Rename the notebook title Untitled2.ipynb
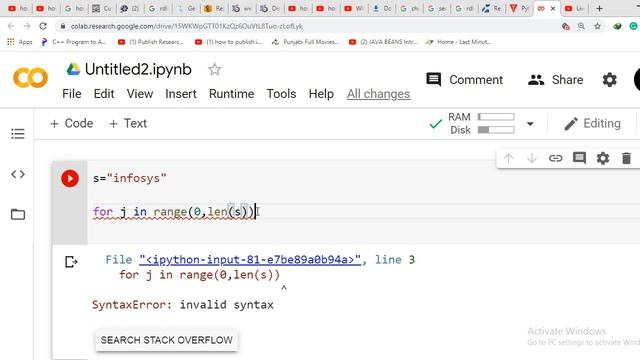Viewport: 640px width, 360px height. click(138, 69)
